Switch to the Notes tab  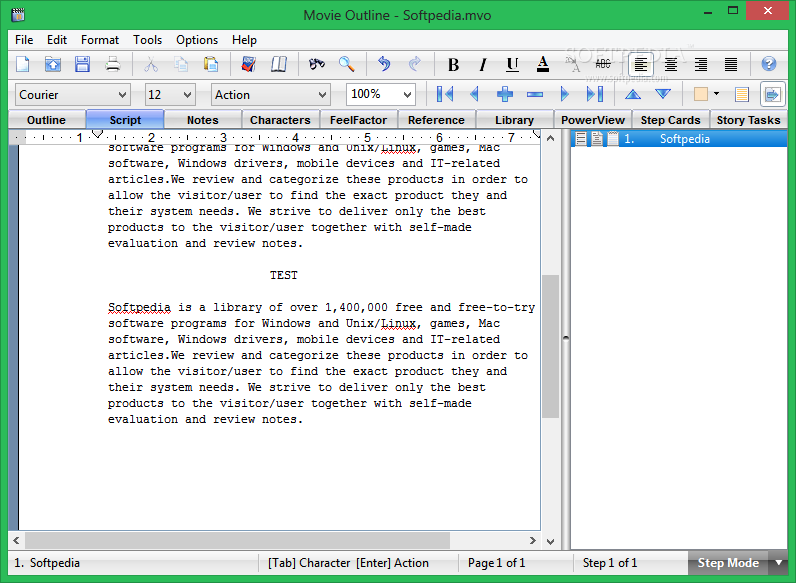pyautogui.click(x=203, y=120)
